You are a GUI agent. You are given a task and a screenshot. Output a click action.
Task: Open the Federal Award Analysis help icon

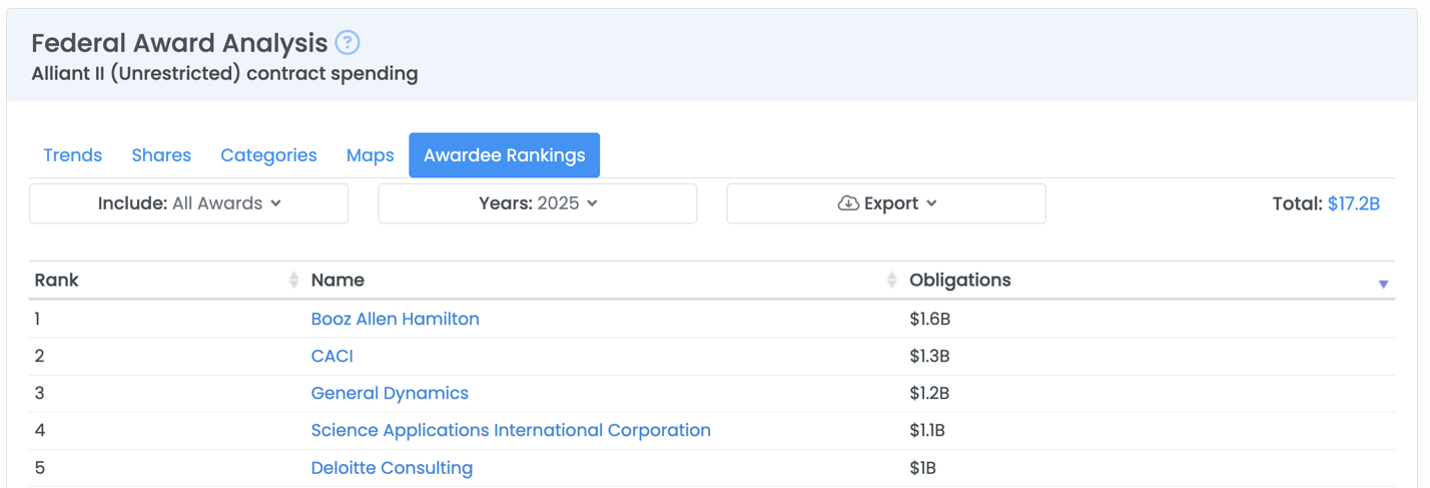click(x=347, y=43)
